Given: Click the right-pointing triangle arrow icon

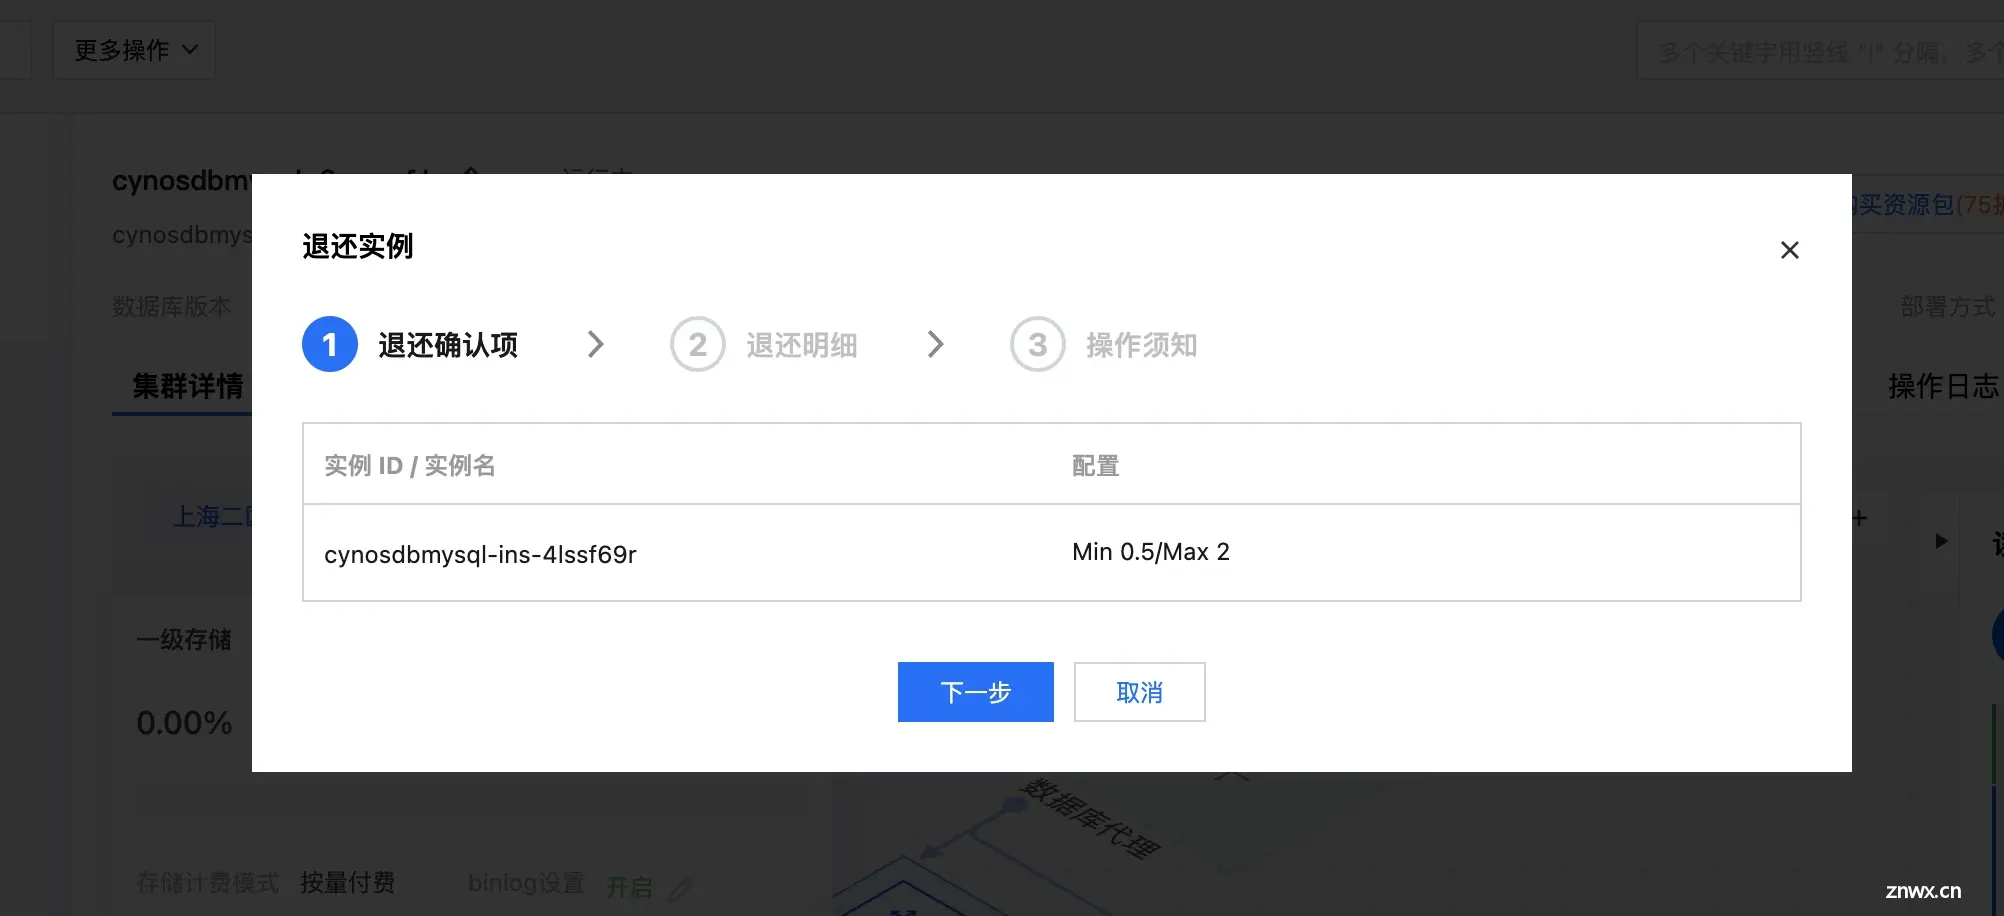Looking at the screenshot, I should coord(1941,541).
